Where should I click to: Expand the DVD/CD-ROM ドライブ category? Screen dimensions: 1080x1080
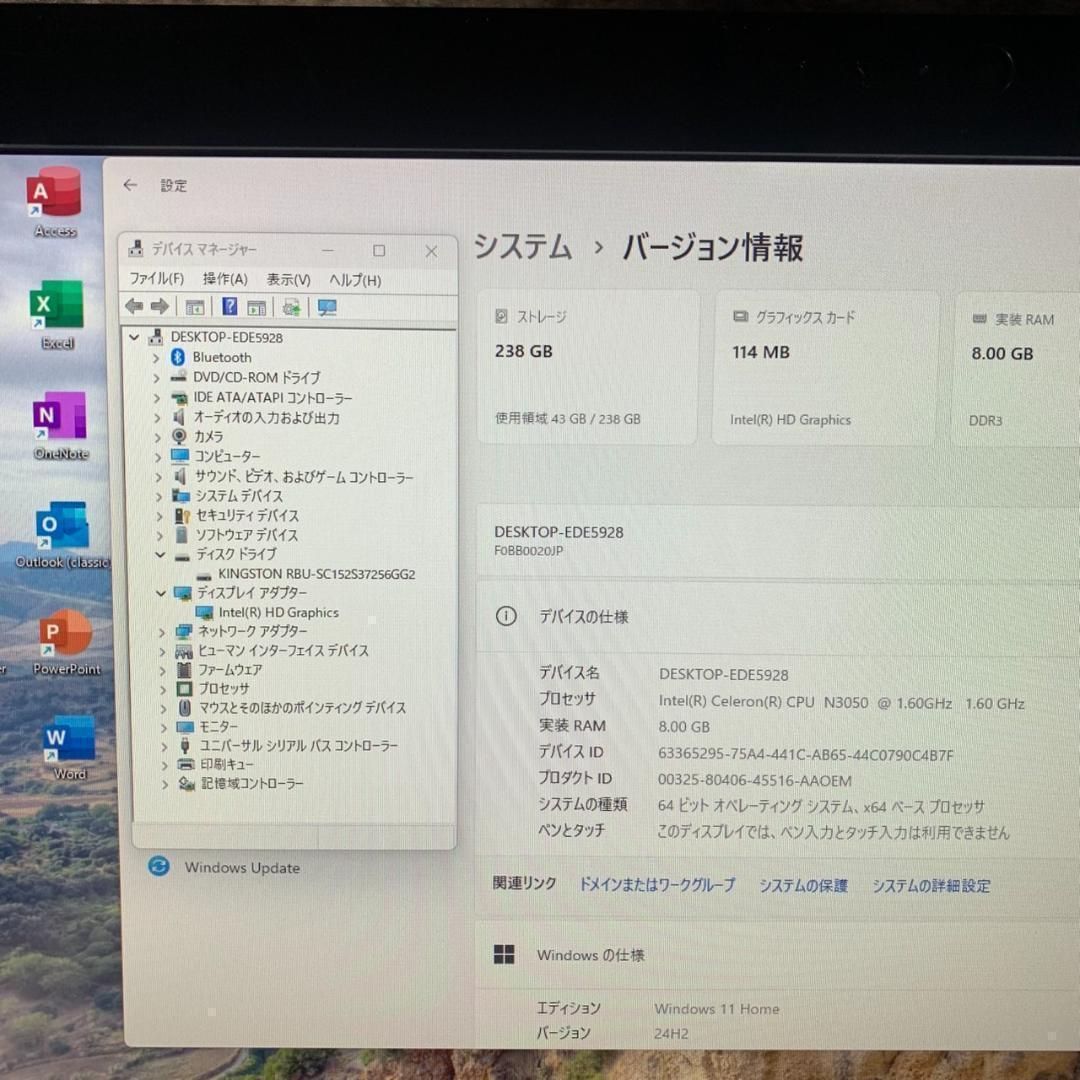coord(156,377)
